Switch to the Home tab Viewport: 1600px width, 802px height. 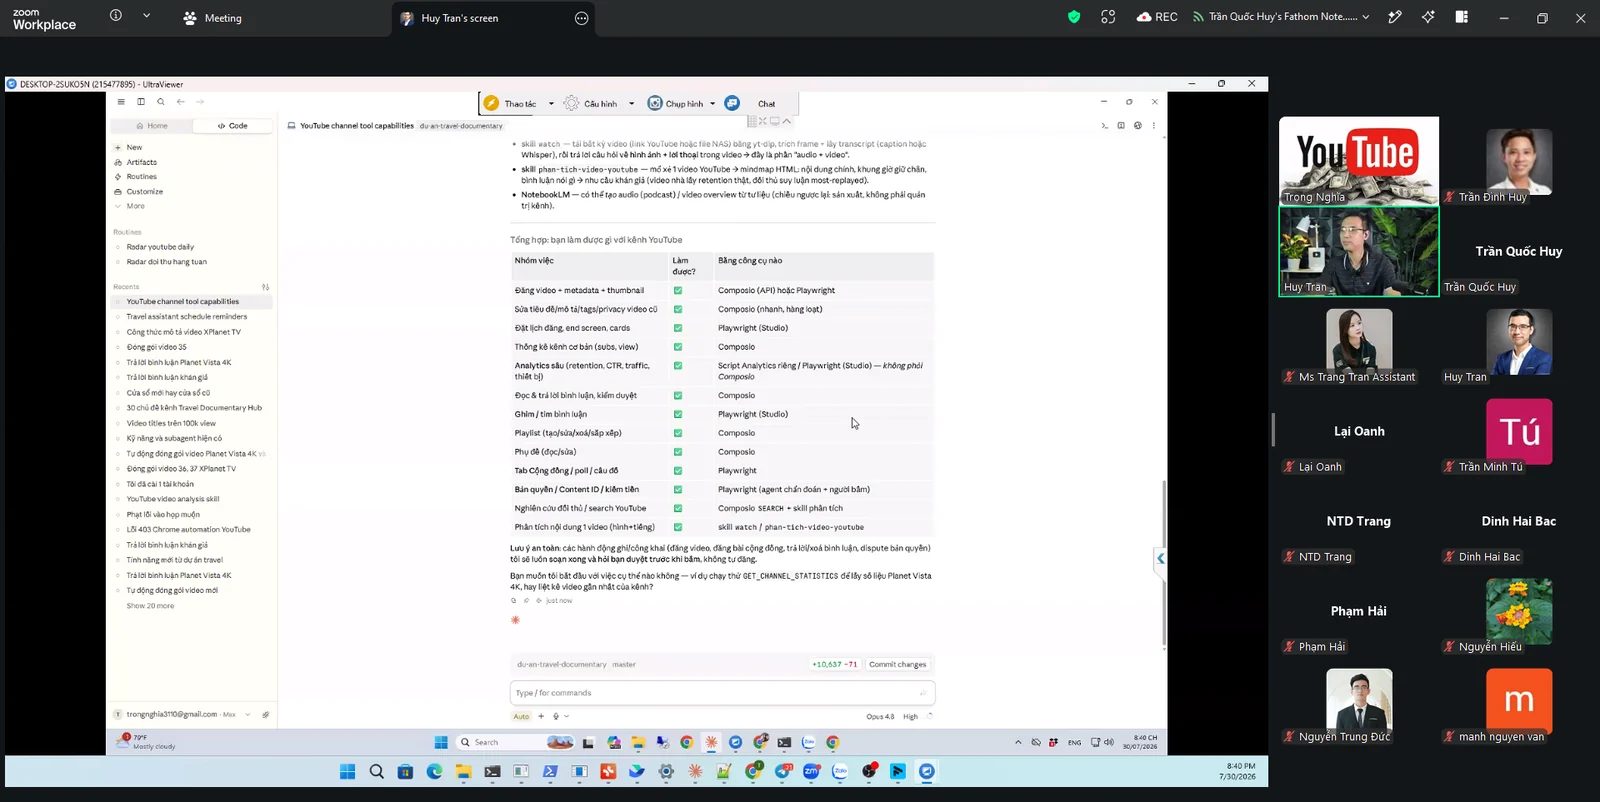coord(152,126)
